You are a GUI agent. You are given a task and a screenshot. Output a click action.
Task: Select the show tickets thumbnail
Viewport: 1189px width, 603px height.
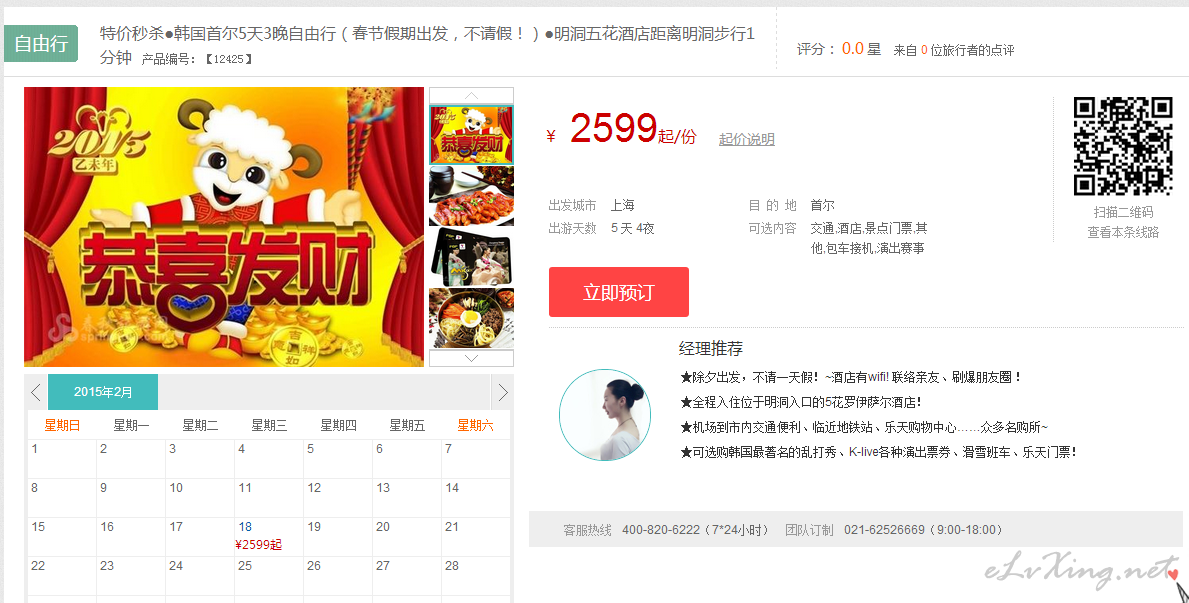tap(472, 257)
